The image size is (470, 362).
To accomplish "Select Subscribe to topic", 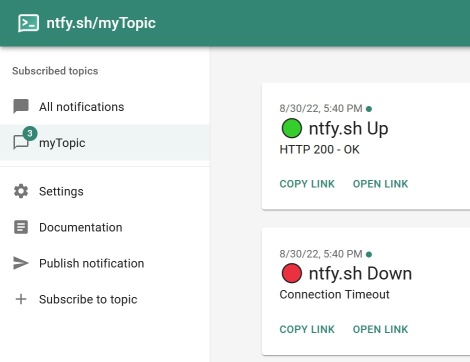I will (105, 299).
